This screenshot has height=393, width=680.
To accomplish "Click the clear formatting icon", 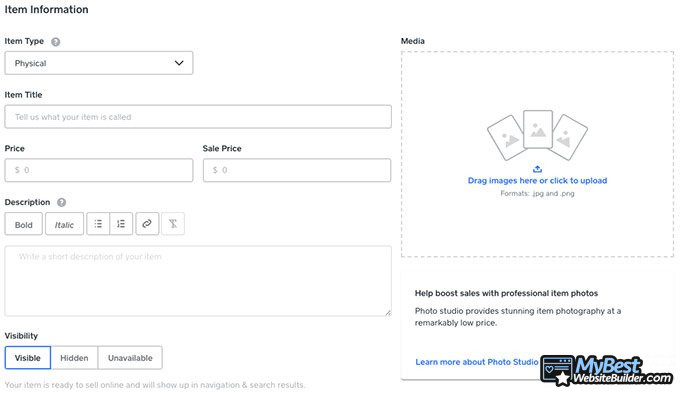I will click(x=173, y=224).
